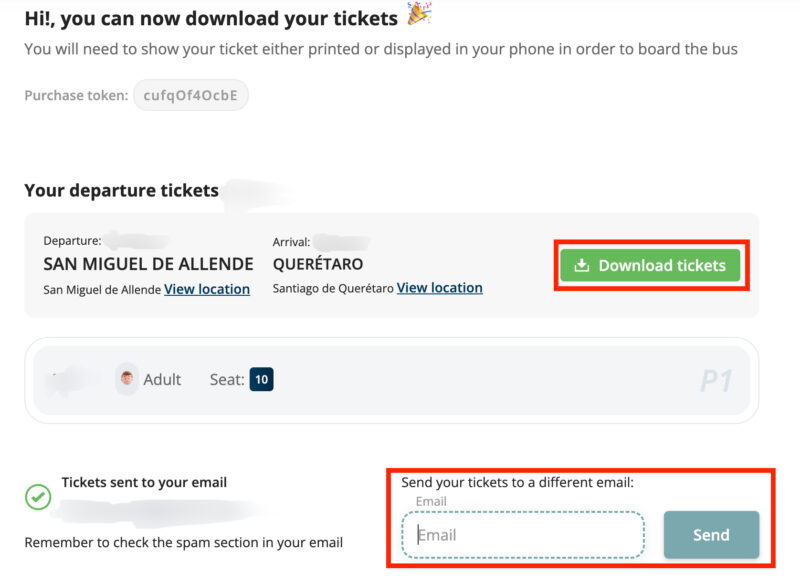
Task: Click the spam section reminder text
Action: (183, 542)
